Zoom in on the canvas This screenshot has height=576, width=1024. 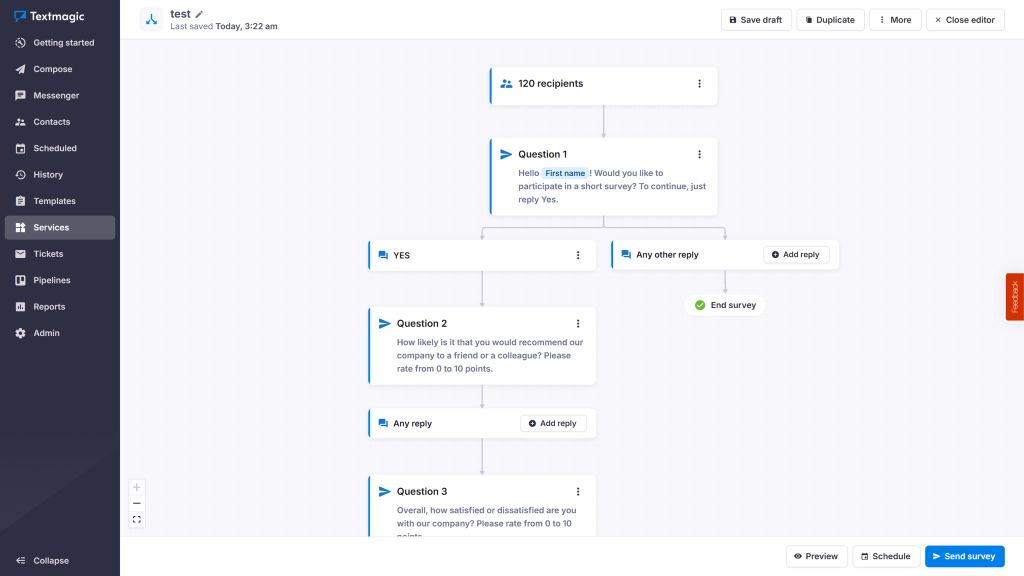click(x=136, y=487)
